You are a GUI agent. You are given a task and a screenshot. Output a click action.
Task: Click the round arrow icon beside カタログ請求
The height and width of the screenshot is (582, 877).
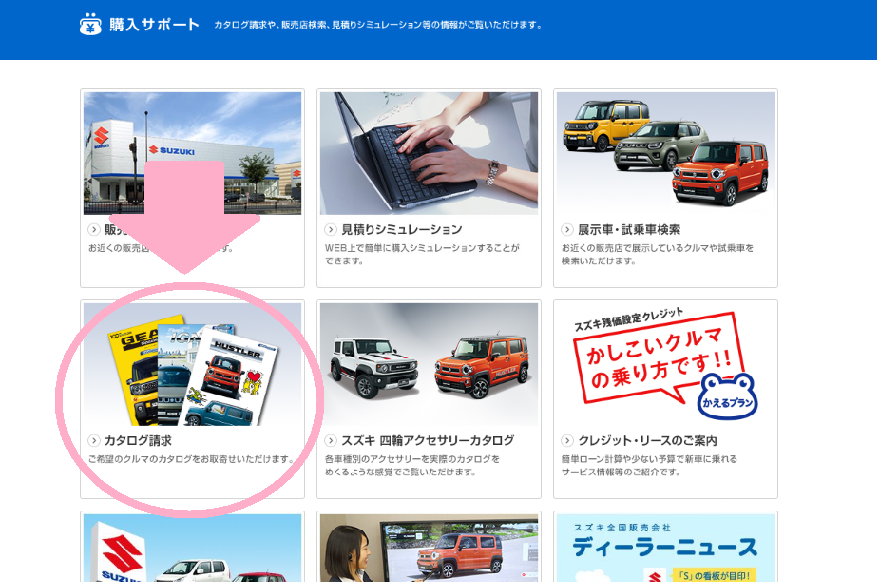pyautogui.click(x=93, y=441)
